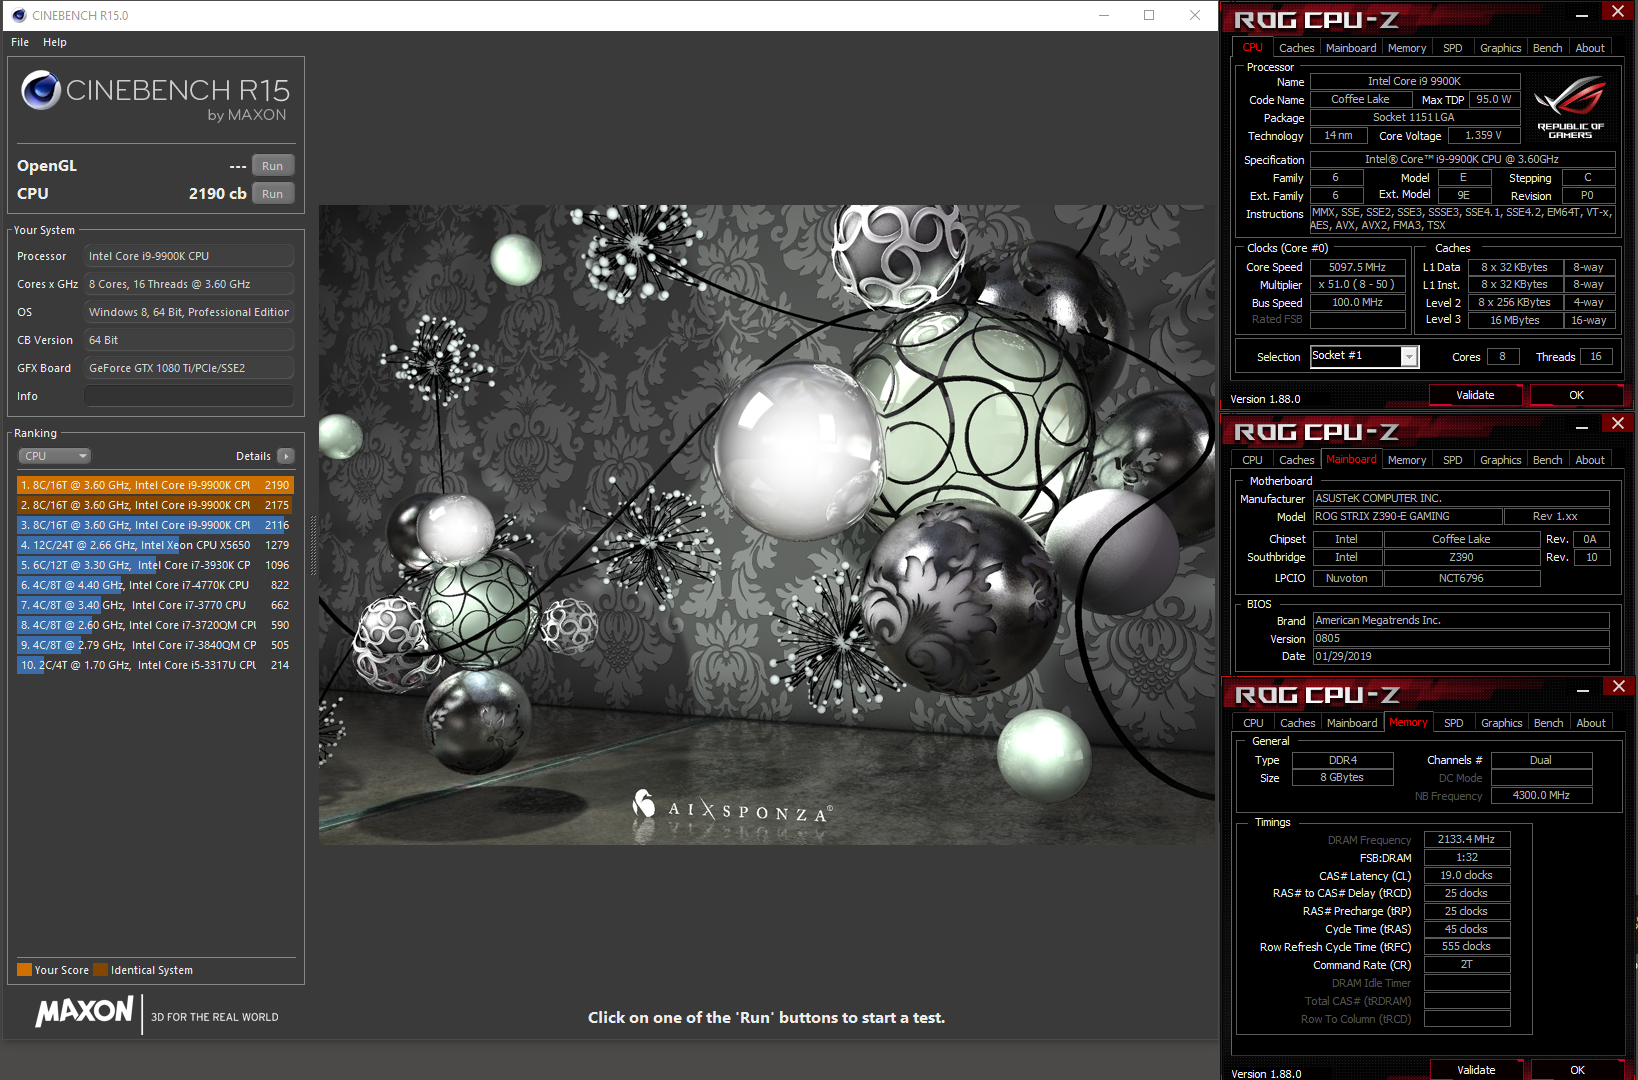The width and height of the screenshot is (1638, 1080).
Task: Click the BIOS Version value 0805
Action: [1460, 638]
